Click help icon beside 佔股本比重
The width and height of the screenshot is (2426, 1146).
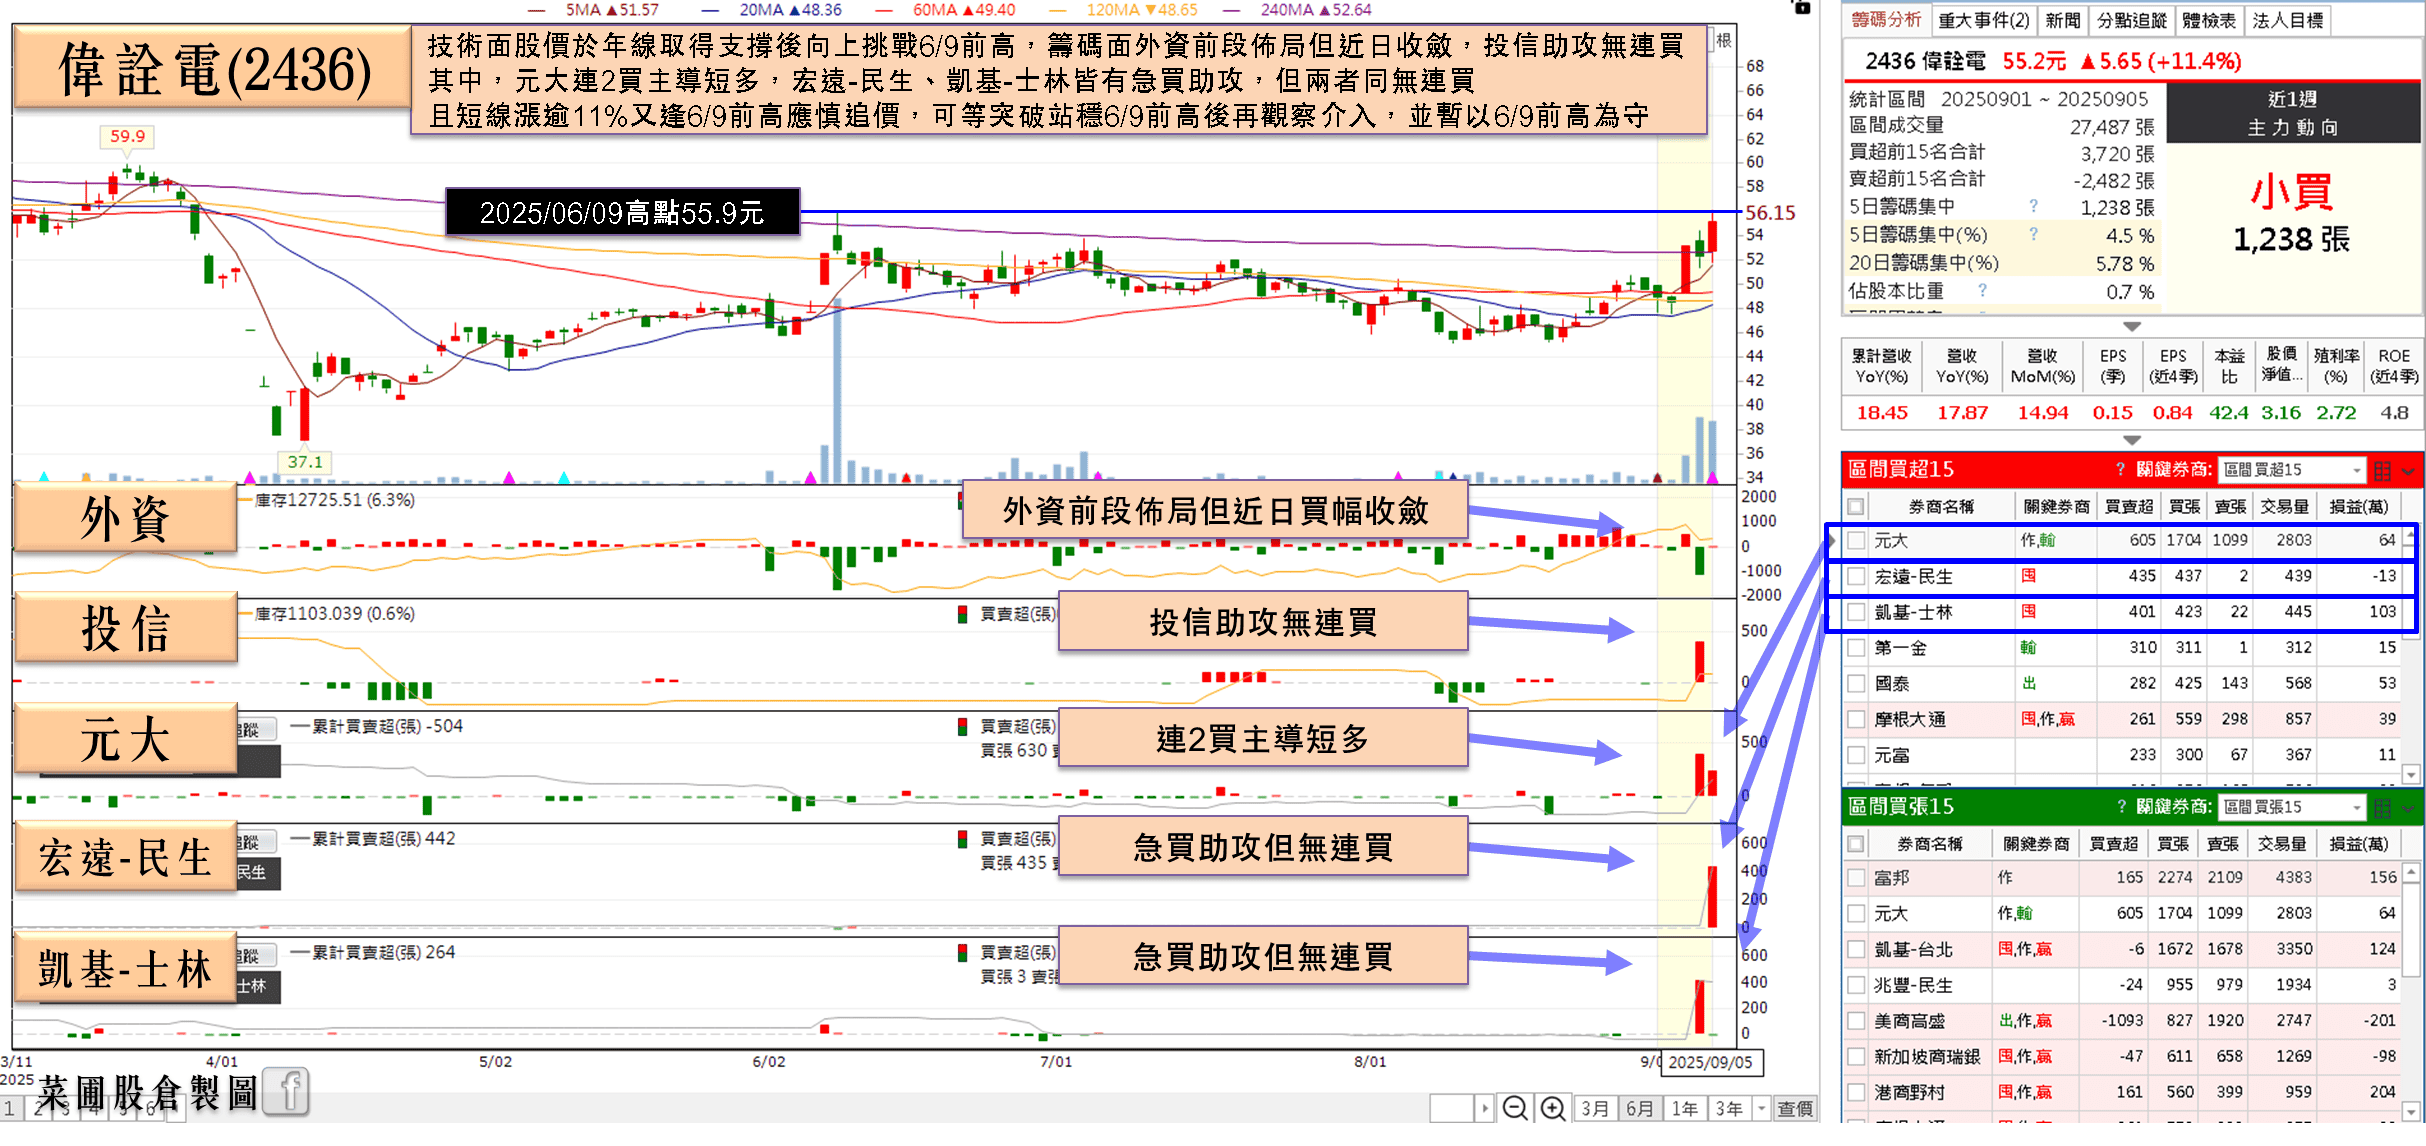[x=1982, y=290]
